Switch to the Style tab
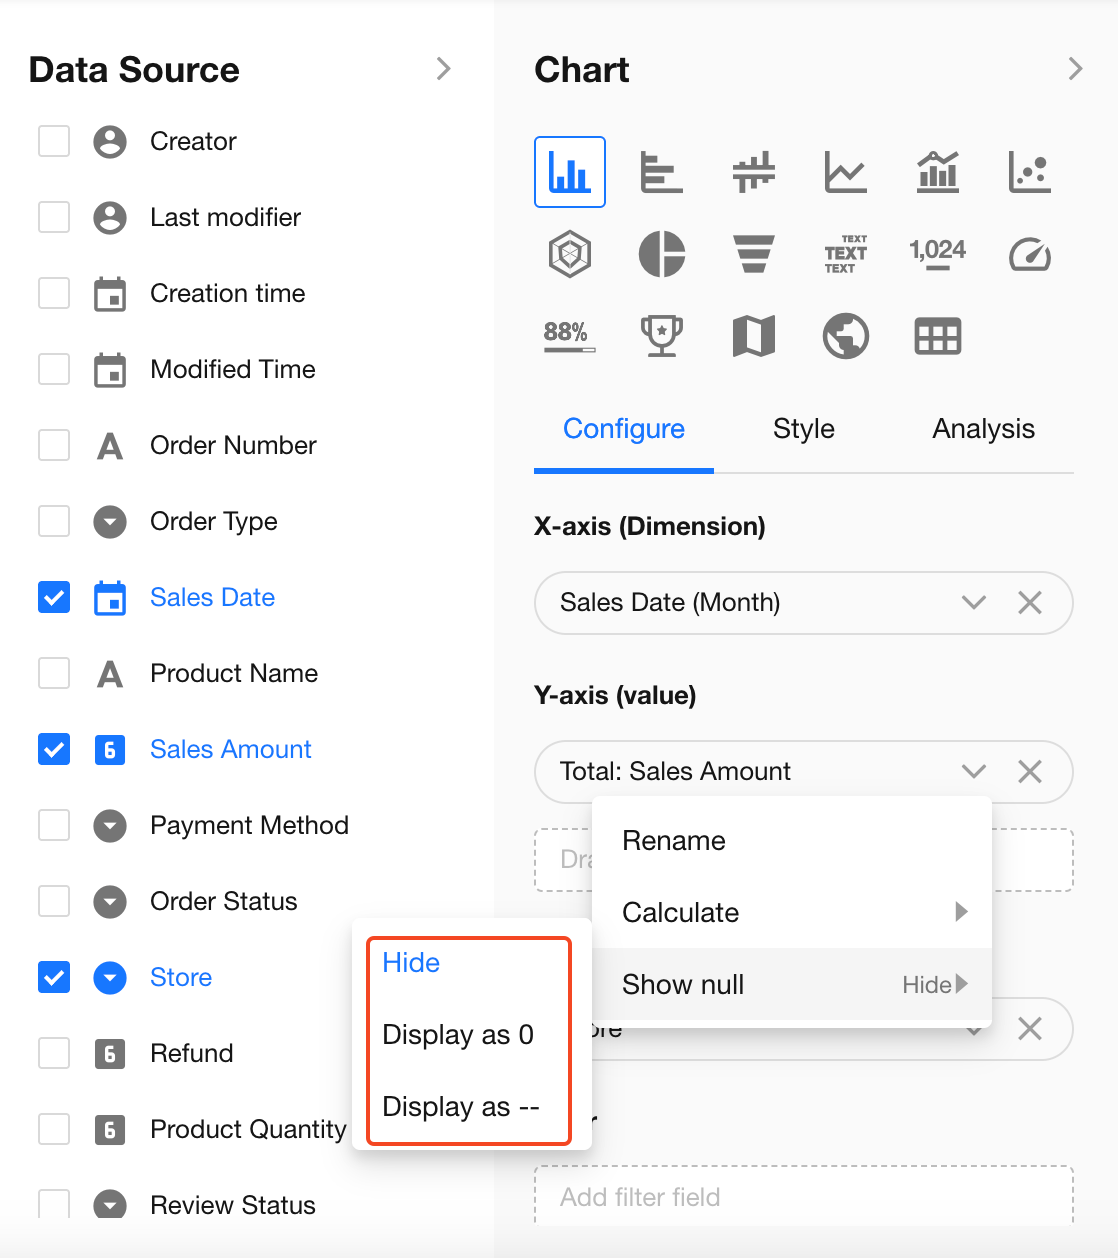The image size is (1118, 1258). click(x=803, y=429)
